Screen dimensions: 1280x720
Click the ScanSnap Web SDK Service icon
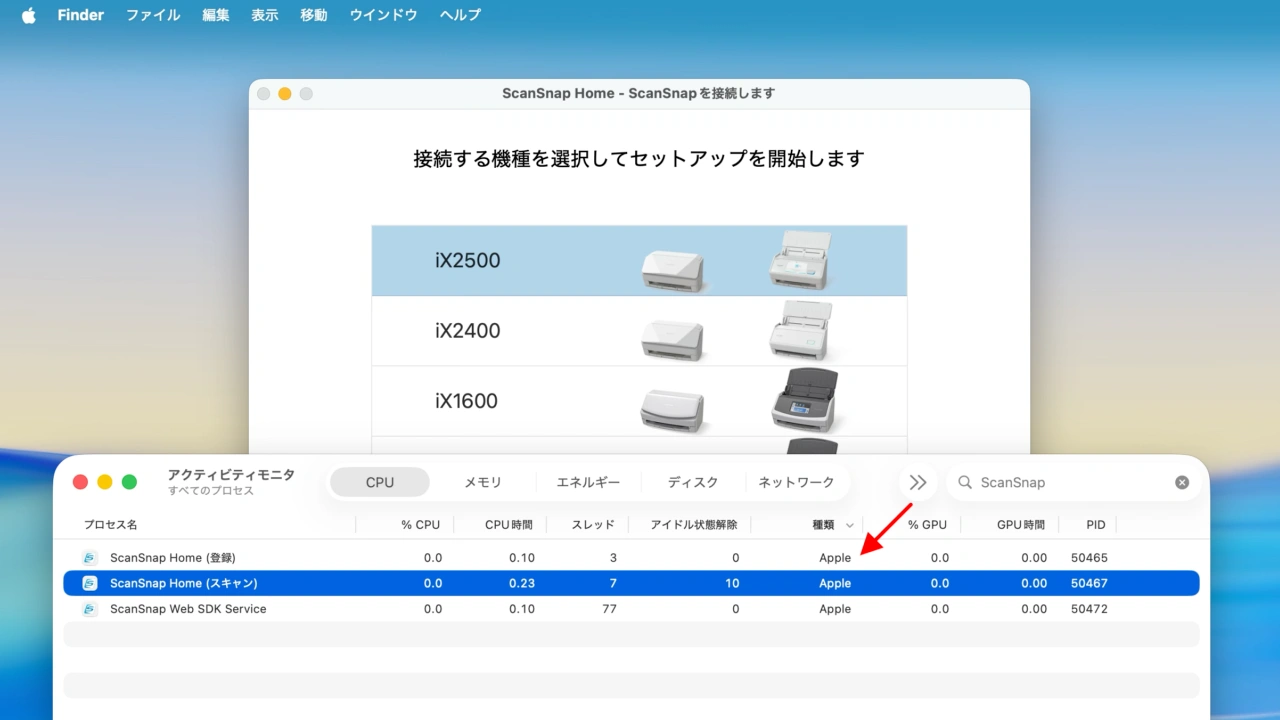(x=88, y=609)
